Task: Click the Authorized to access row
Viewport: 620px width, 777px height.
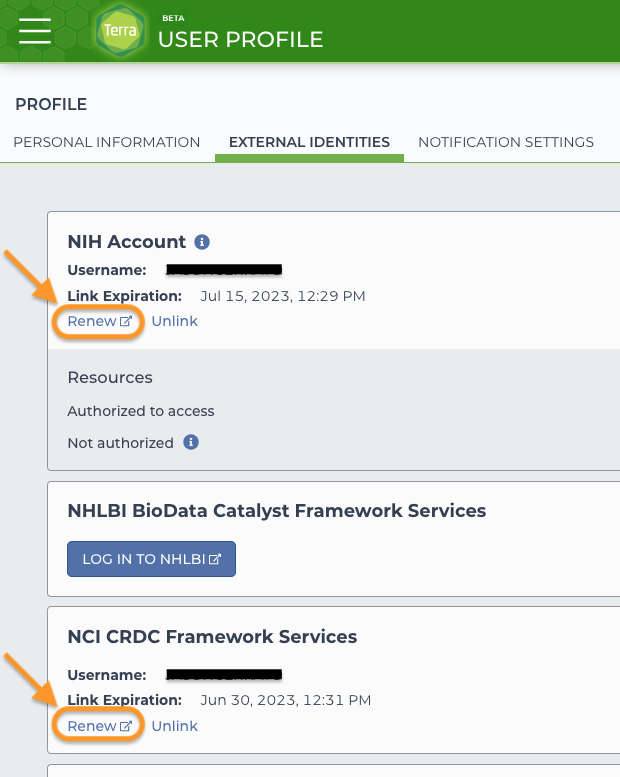Action: click(x=141, y=411)
